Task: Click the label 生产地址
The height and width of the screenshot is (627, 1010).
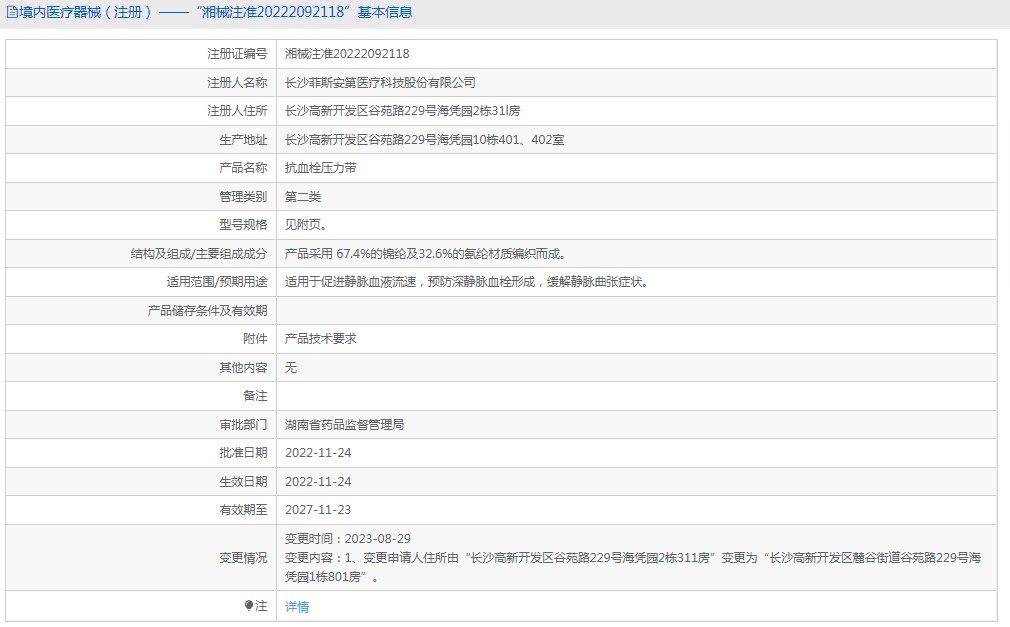Action: [243, 140]
